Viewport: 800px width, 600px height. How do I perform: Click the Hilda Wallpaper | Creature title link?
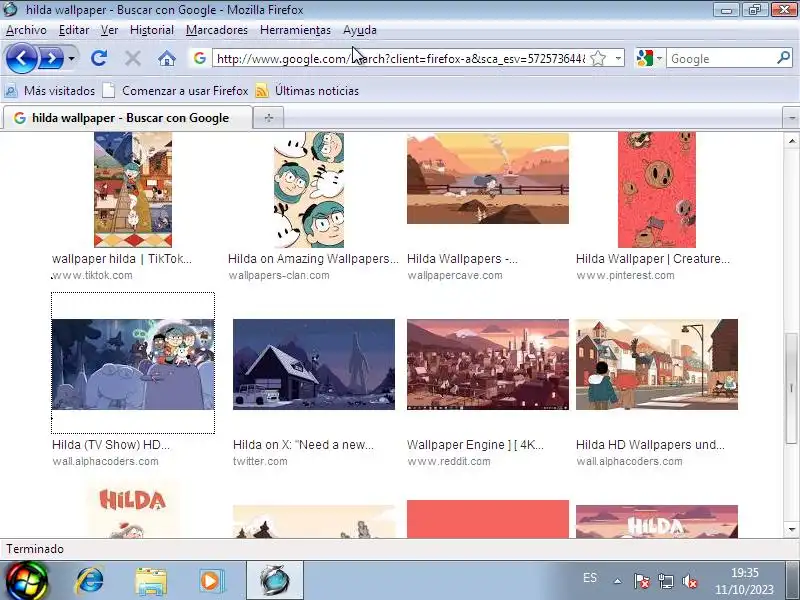coord(653,259)
